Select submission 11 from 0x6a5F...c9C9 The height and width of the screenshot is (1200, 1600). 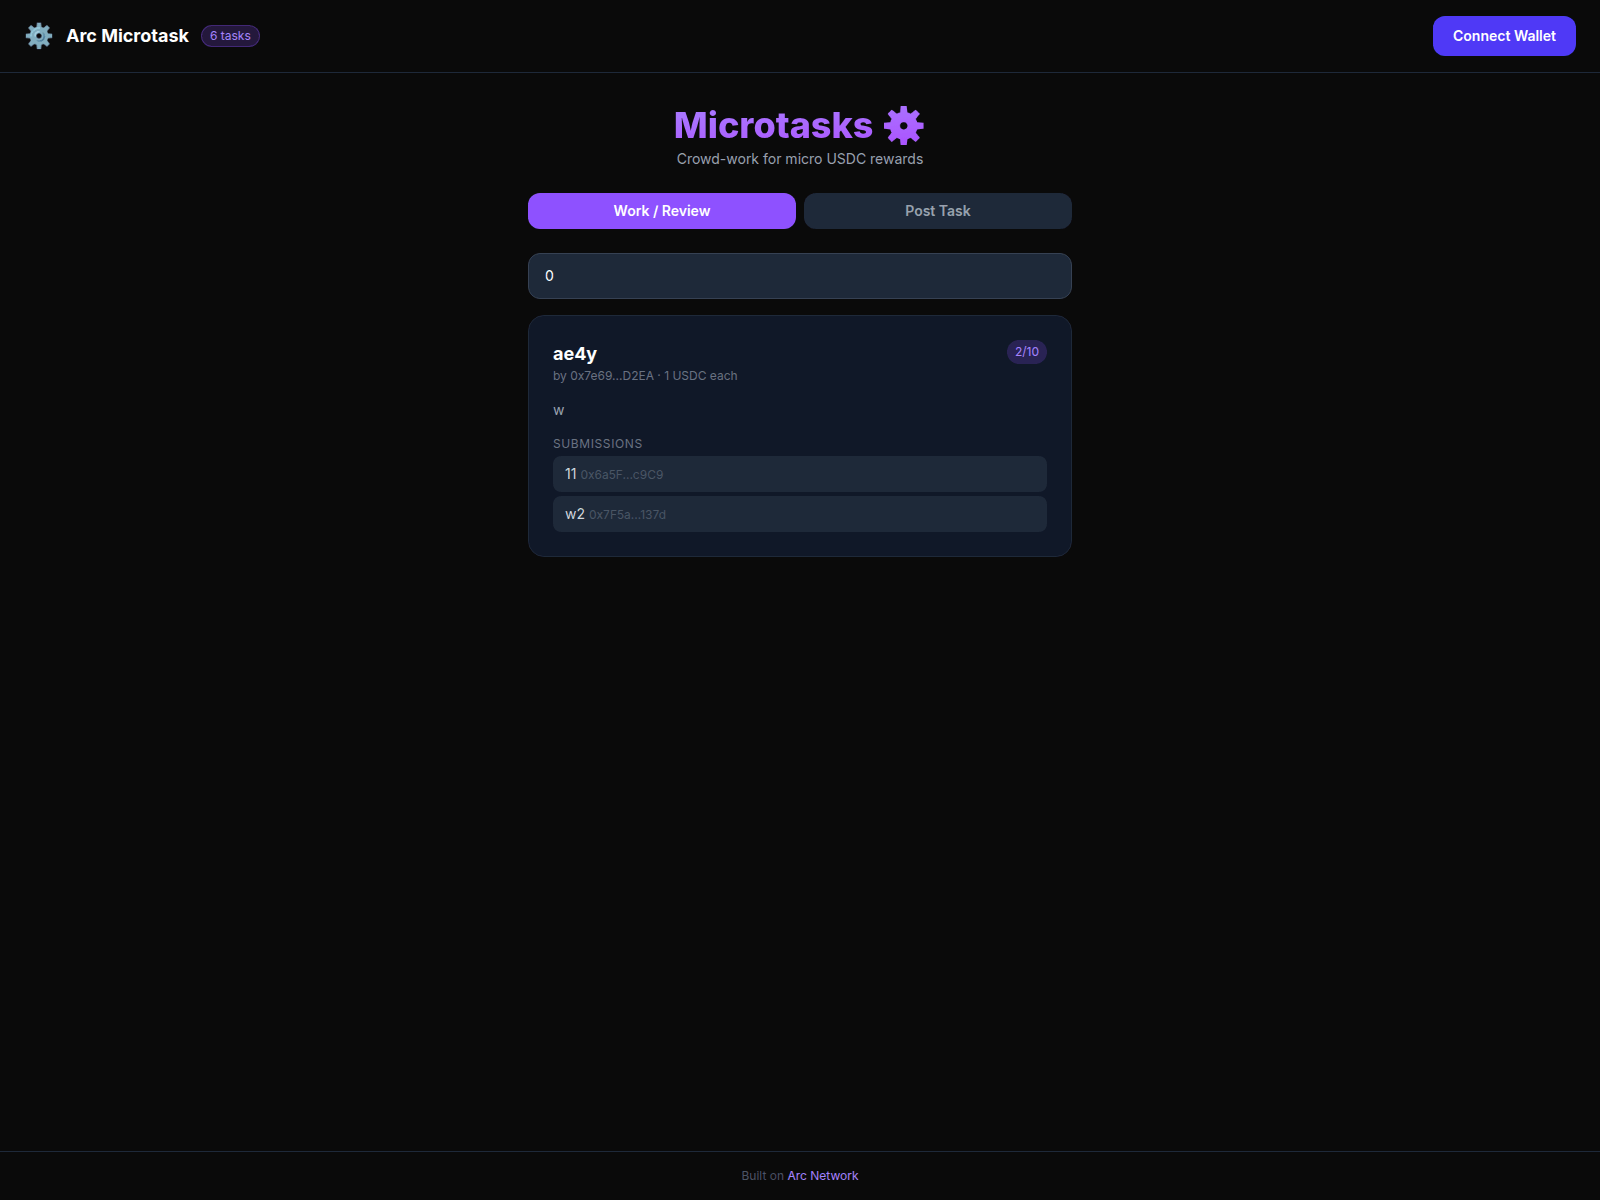800,474
